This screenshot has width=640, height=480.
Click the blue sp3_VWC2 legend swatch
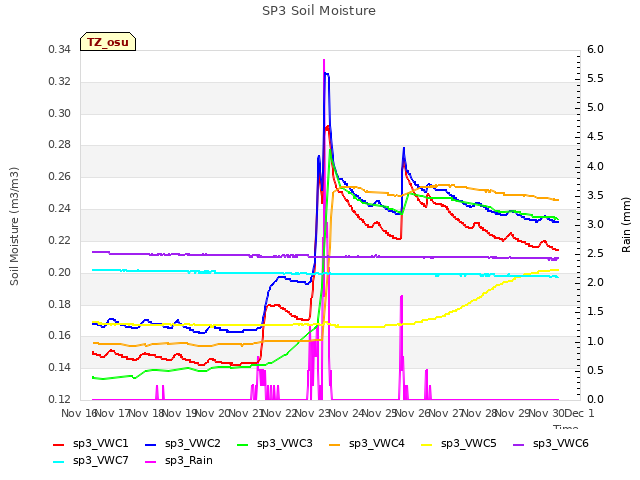151,444
